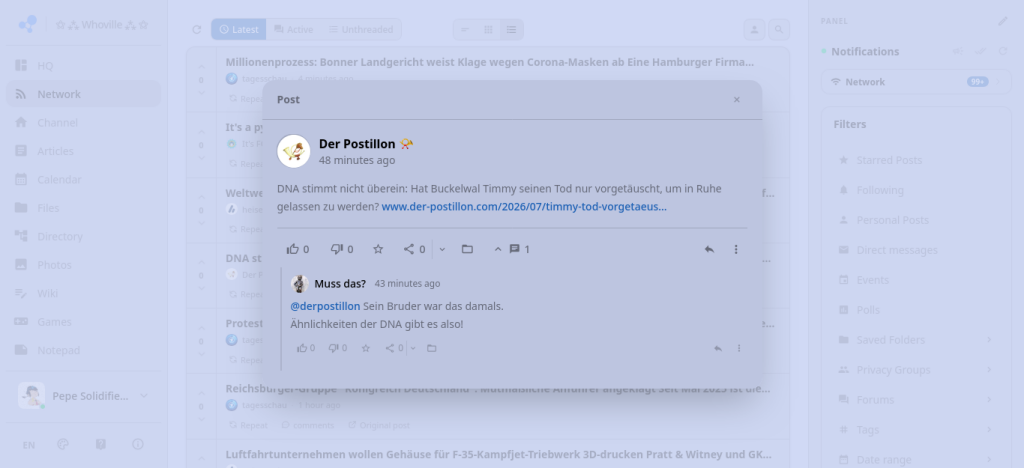Open Wiki in the sidebar
The height and width of the screenshot is (468, 1024).
tap(84, 293)
